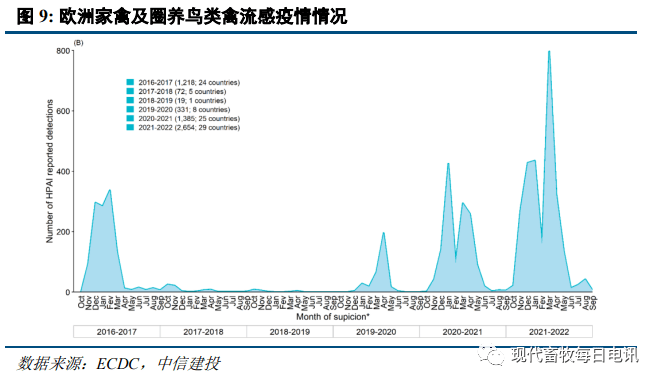Click the 2016-2017 legend color swatch
This screenshot has height=385, width=660.
[130, 82]
